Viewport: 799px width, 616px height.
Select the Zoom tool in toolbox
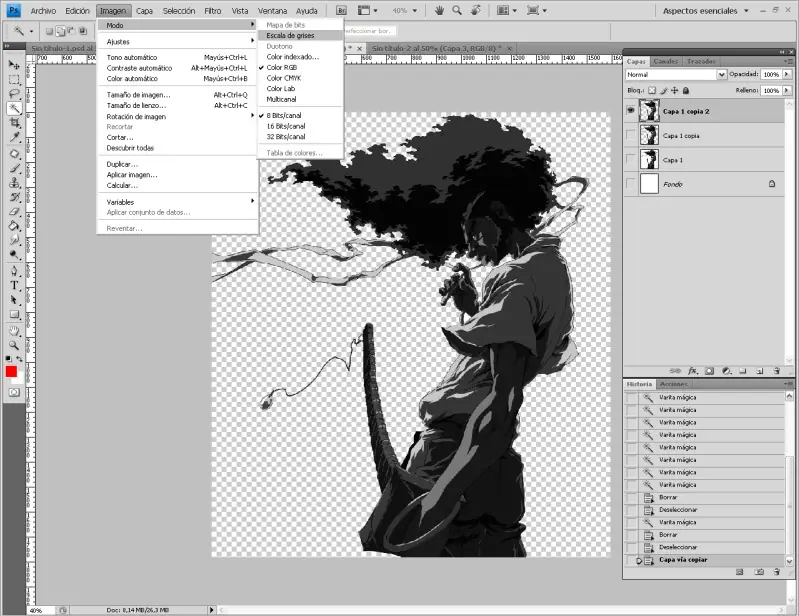point(14,345)
